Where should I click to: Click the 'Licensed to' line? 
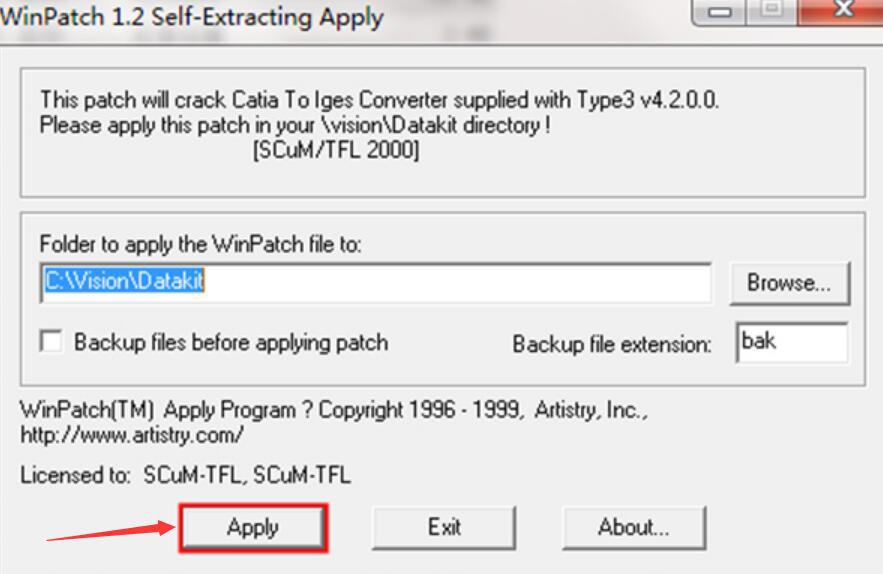185,474
